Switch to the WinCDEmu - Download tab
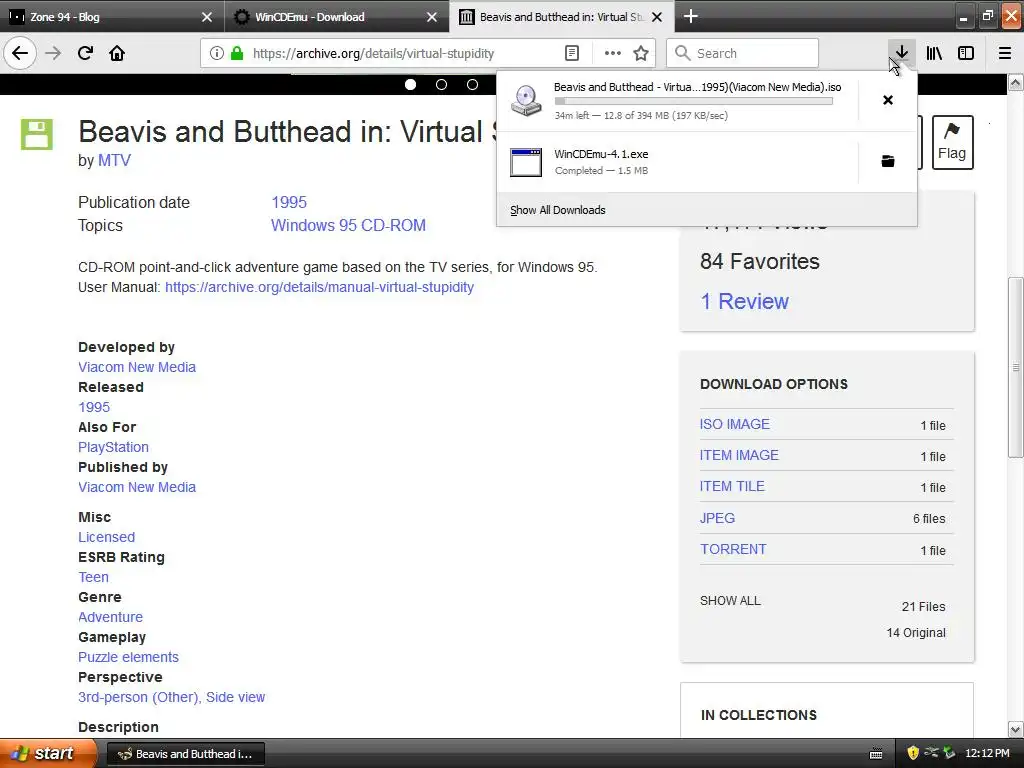The image size is (1024, 768). pos(336,17)
